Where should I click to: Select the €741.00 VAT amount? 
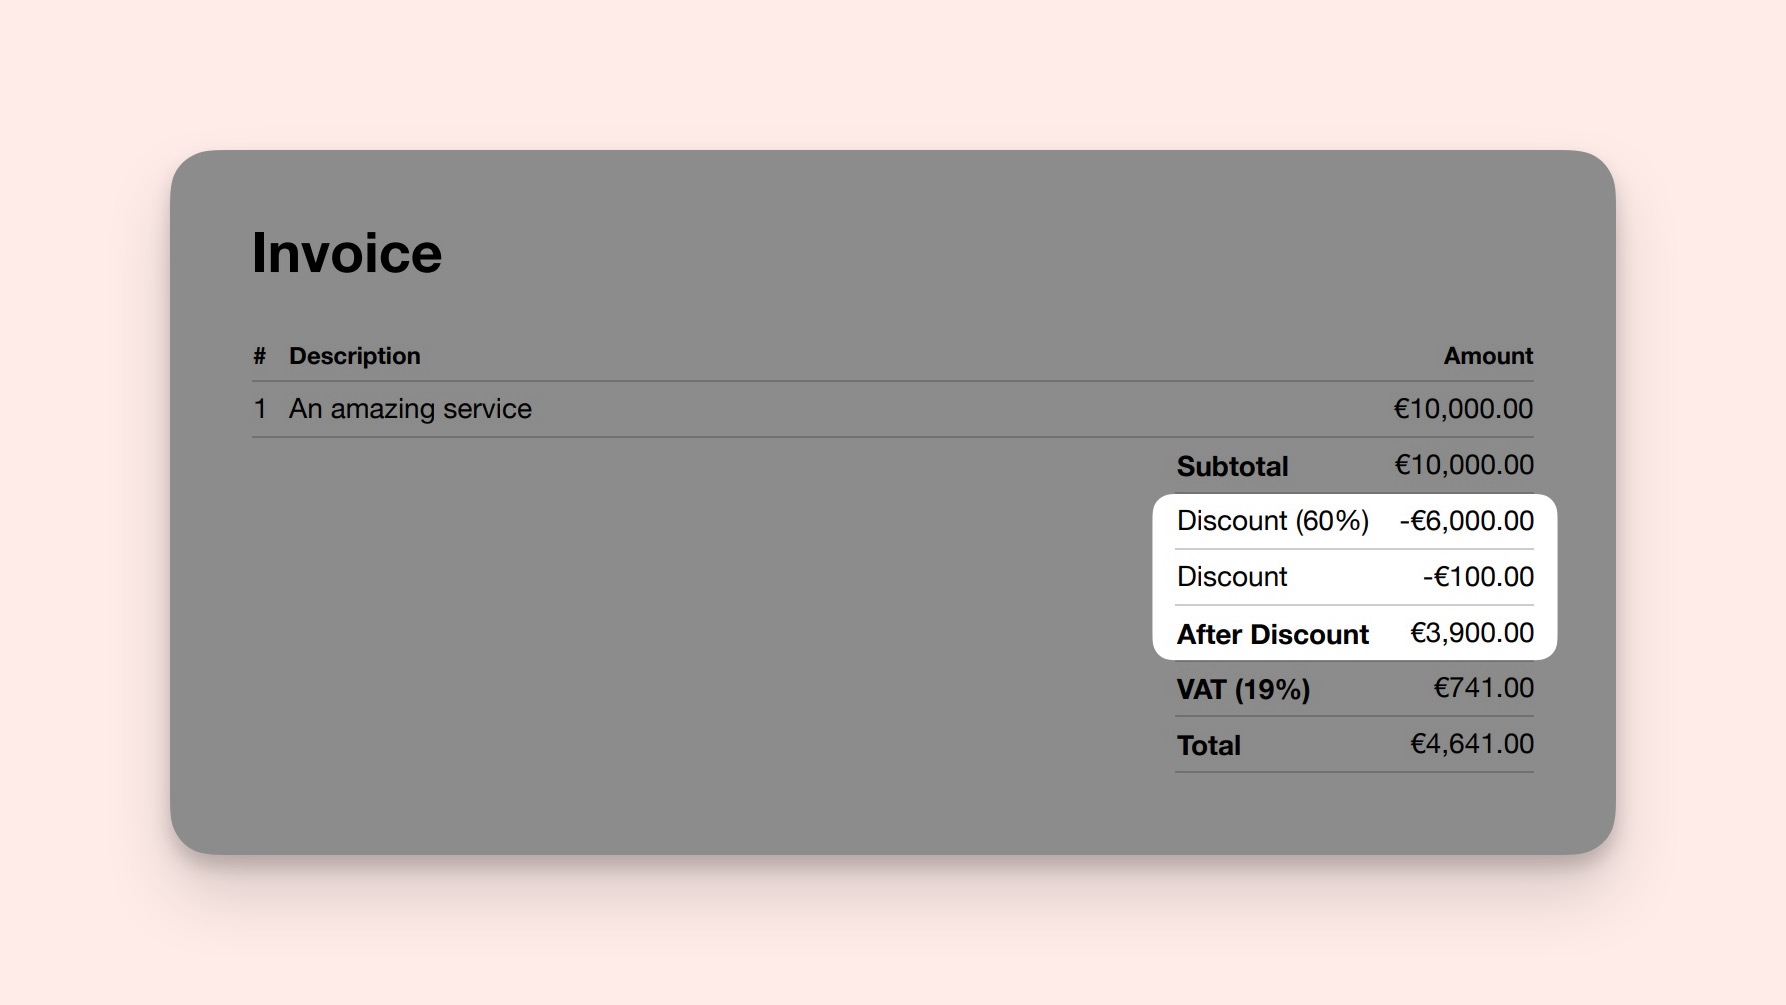pos(1481,688)
